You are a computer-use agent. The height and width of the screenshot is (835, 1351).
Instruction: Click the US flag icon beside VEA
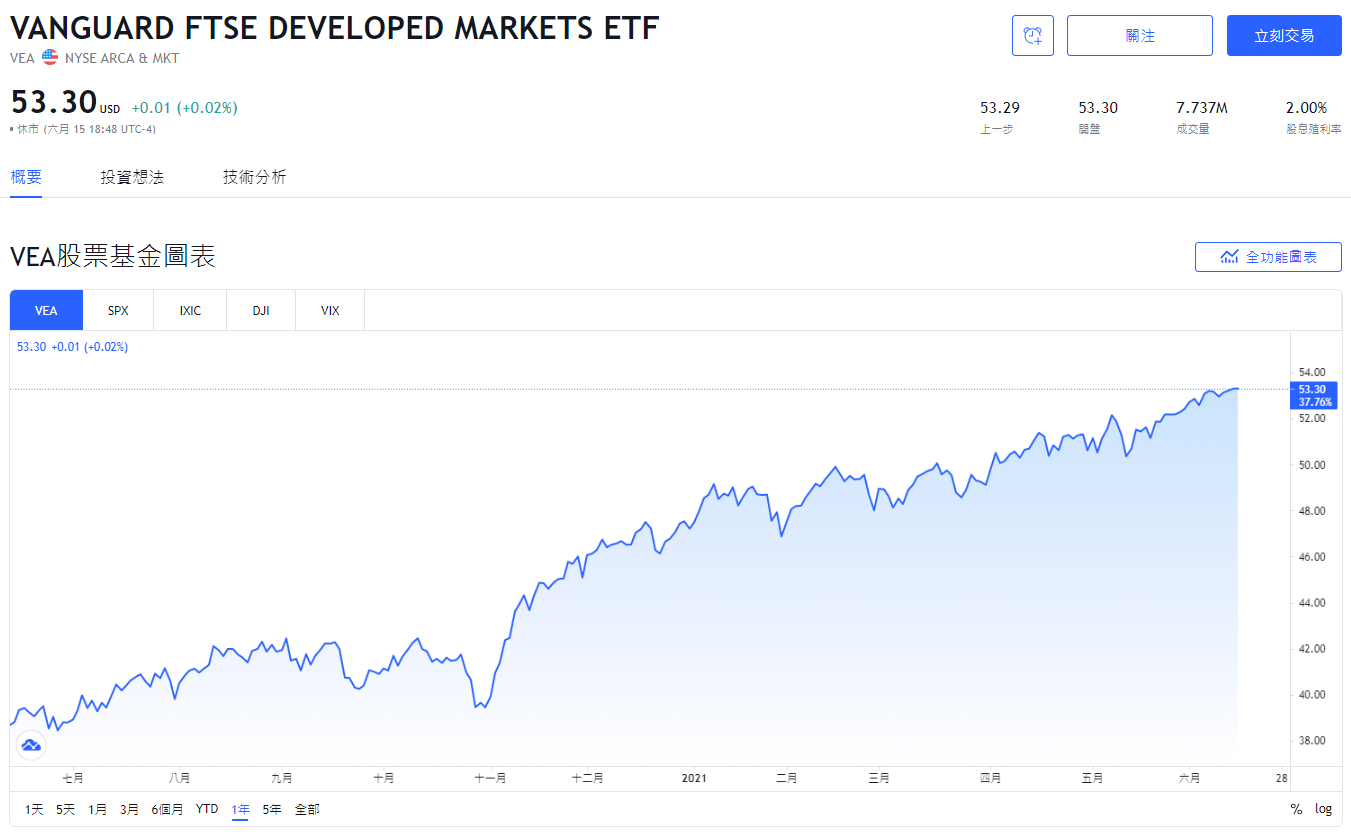point(50,58)
